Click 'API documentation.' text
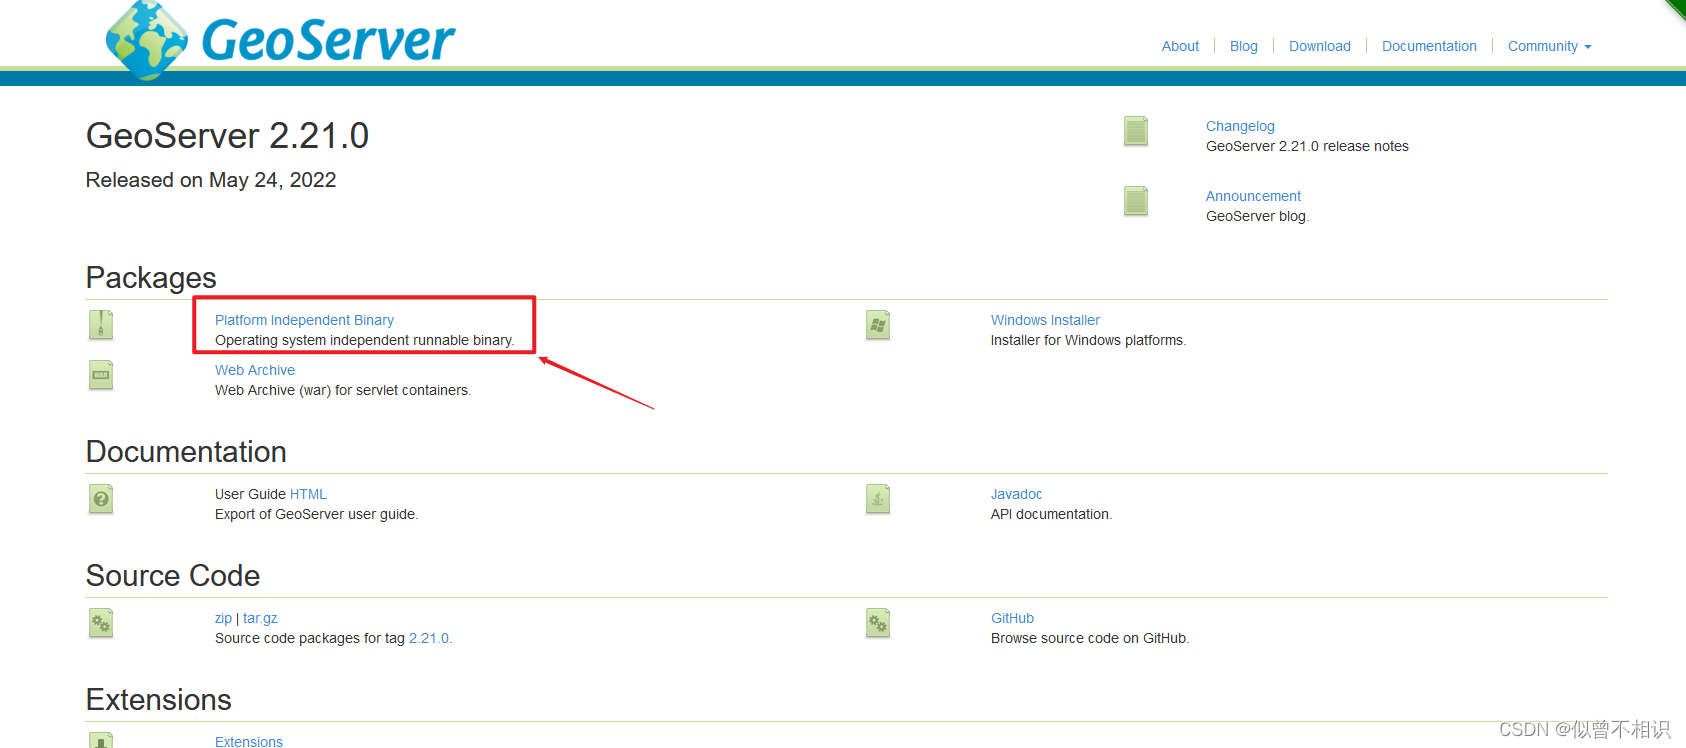Viewport: 1686px width, 748px height. (1051, 514)
